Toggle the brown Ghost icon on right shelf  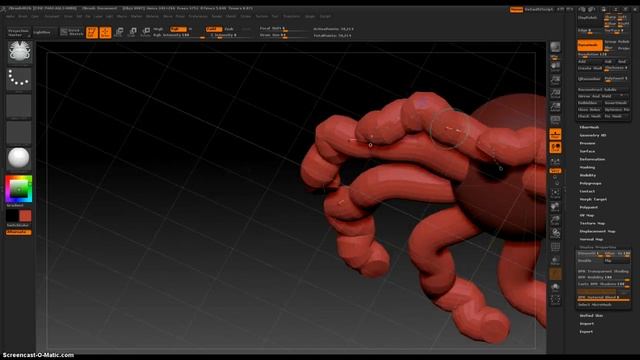pyautogui.click(x=555, y=274)
